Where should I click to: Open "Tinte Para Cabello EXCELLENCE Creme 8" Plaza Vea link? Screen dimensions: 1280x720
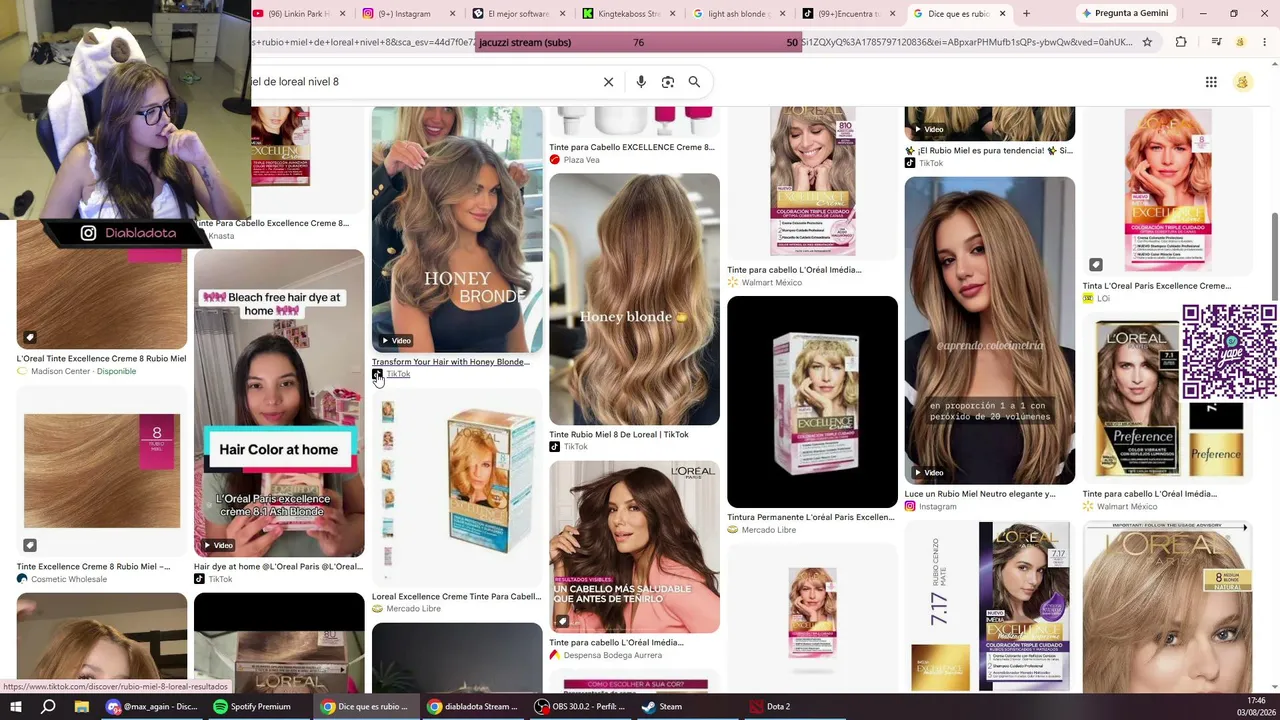click(632, 147)
